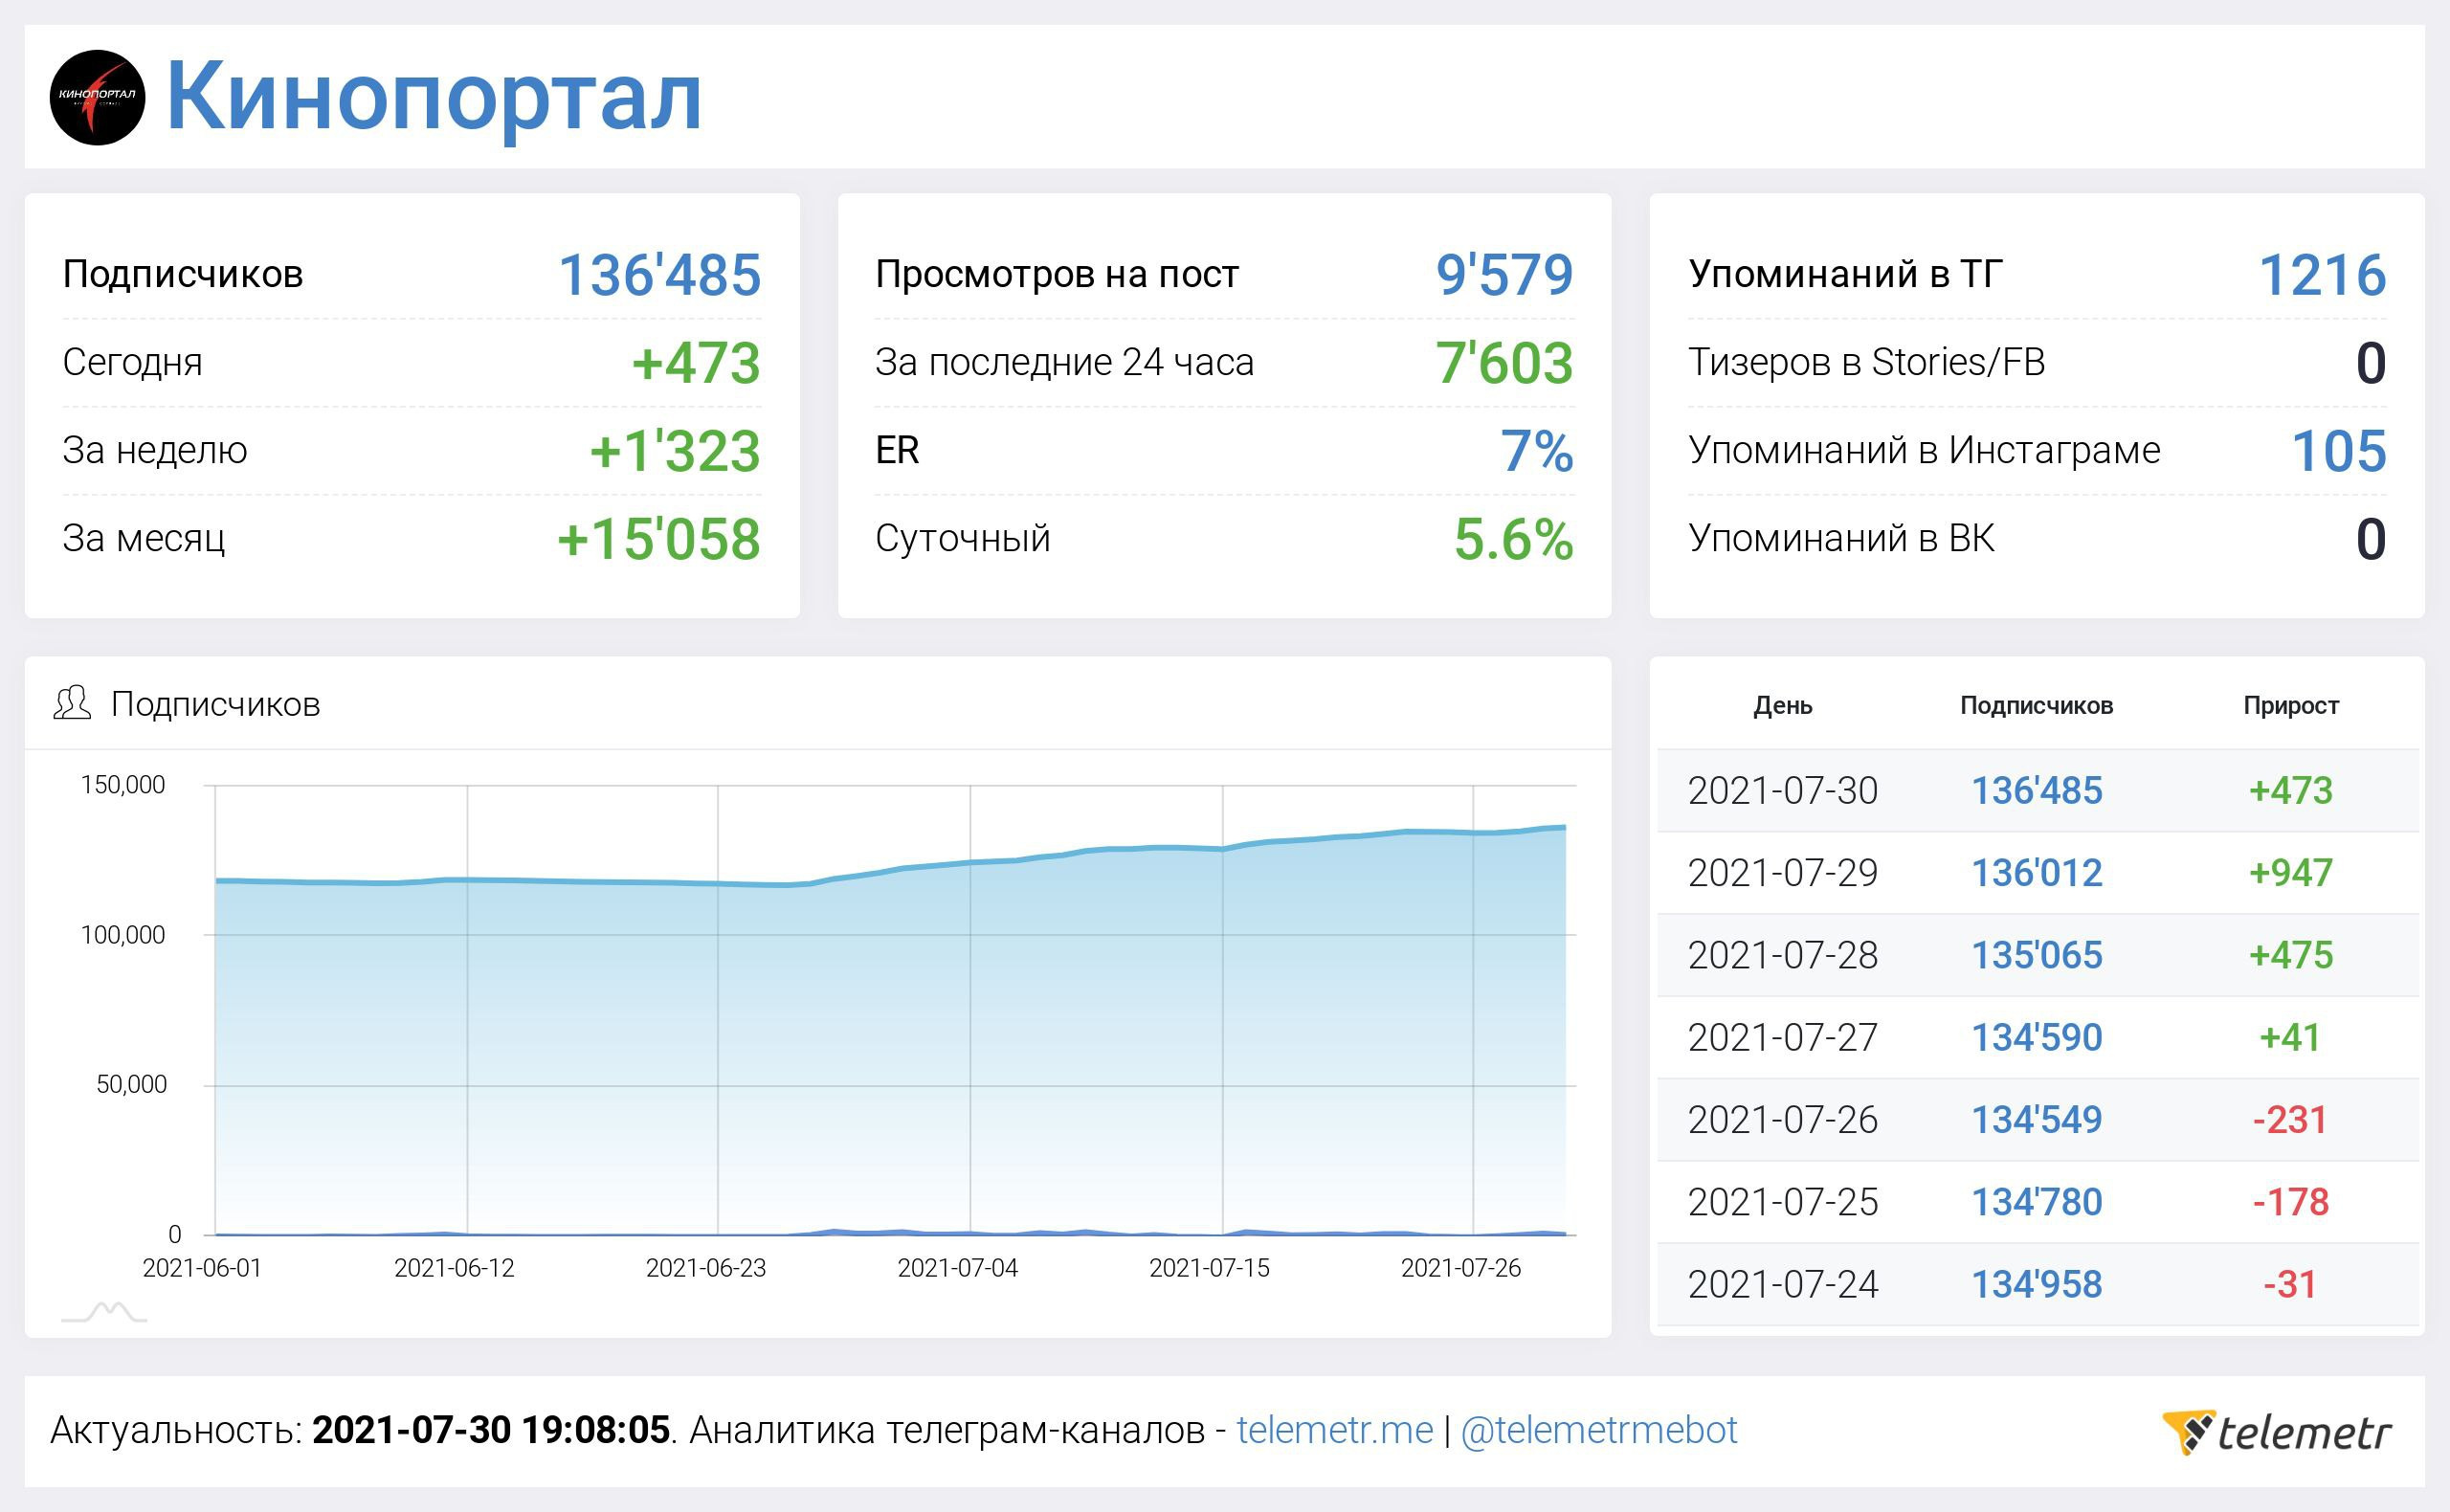The width and height of the screenshot is (2450, 1512).
Task: Click the Тизеров в Stories/FB label
Action: click(x=1866, y=362)
